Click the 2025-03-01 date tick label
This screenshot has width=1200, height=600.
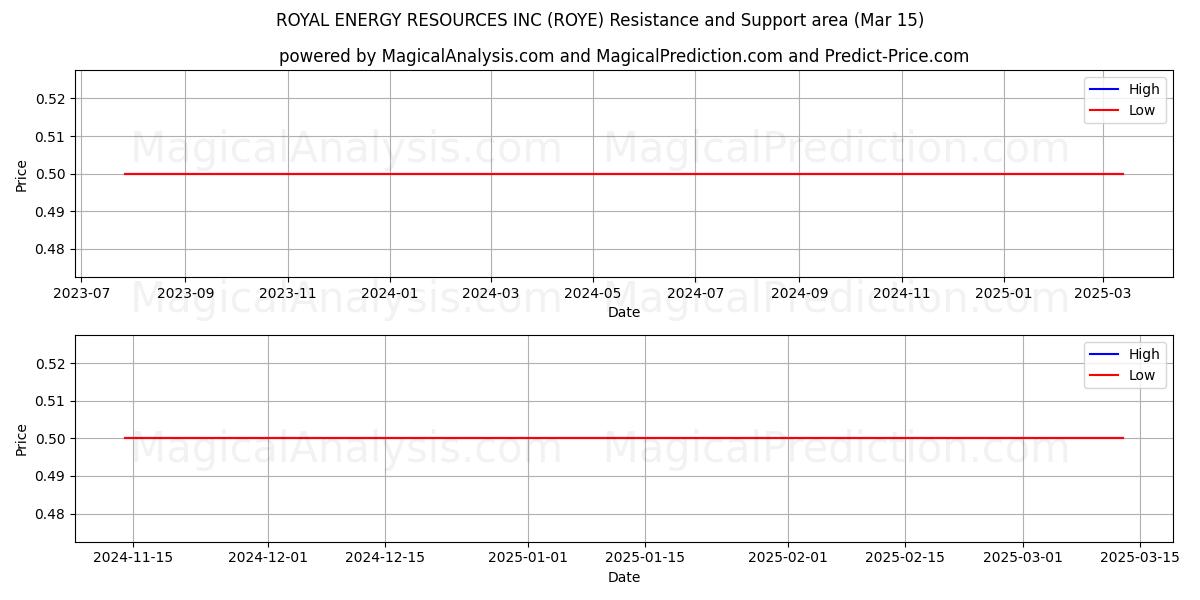(x=1023, y=558)
